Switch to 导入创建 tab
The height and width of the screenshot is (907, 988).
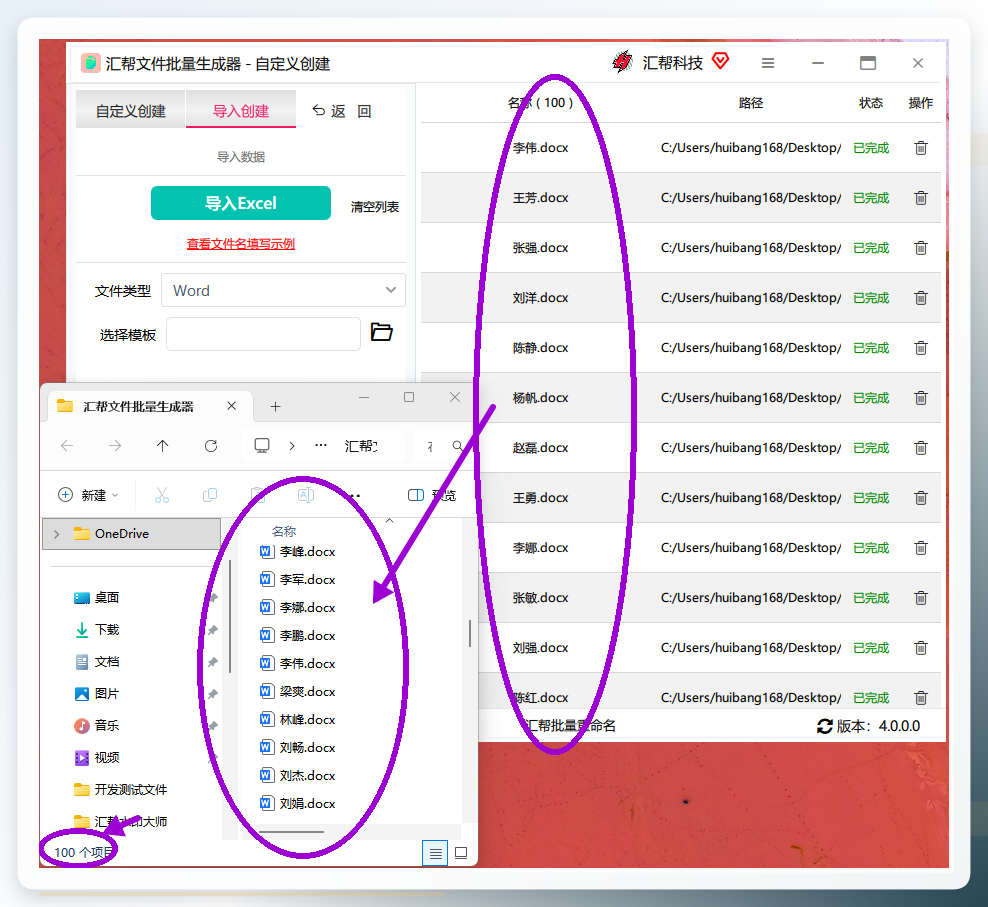(x=241, y=111)
